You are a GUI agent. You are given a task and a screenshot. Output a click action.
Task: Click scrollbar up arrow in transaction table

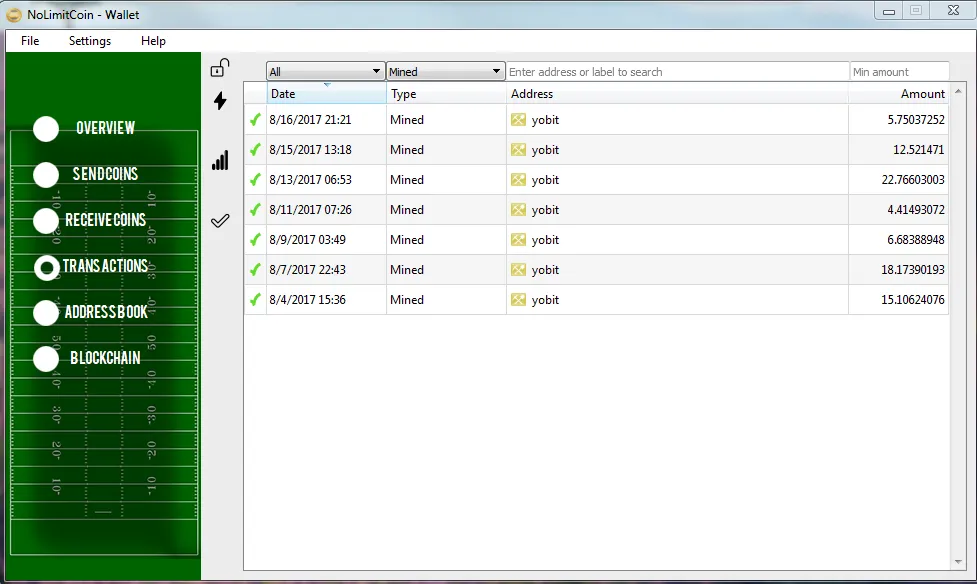click(958, 91)
